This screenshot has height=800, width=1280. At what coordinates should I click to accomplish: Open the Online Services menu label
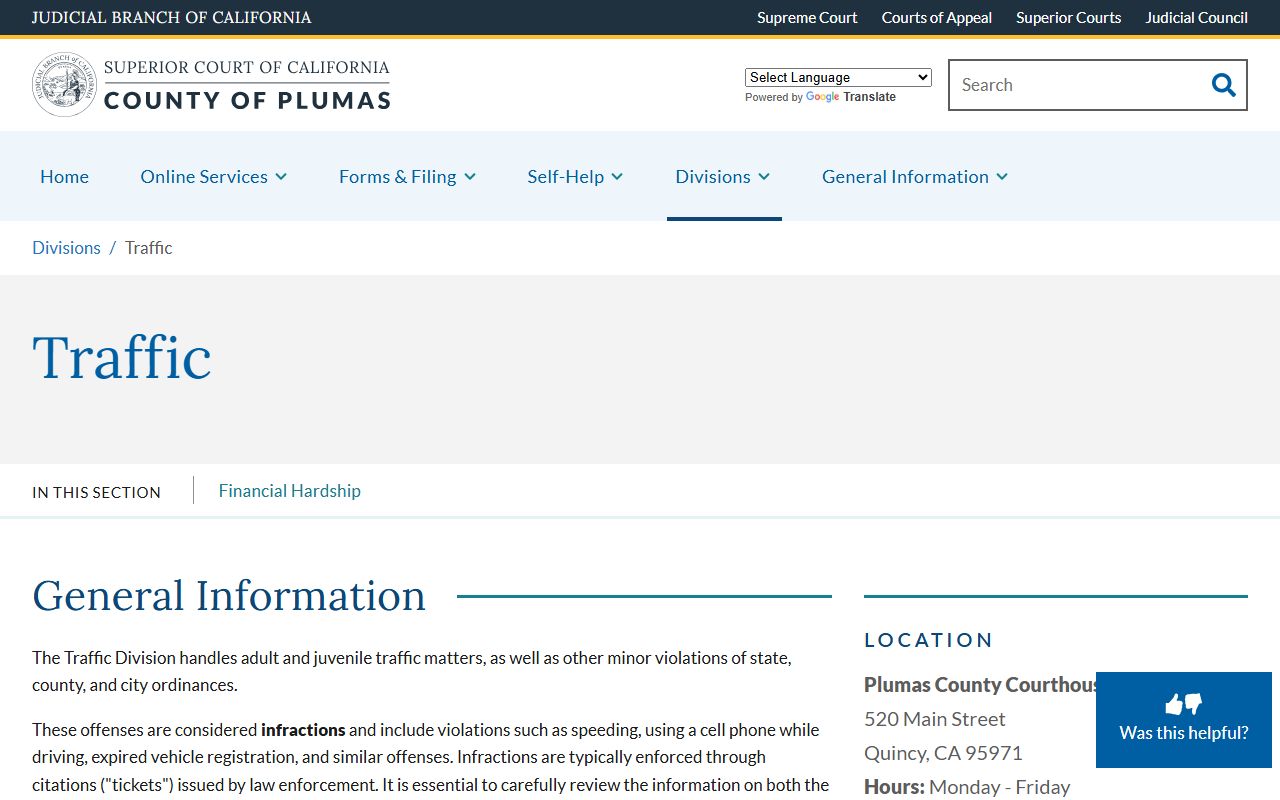point(204,176)
